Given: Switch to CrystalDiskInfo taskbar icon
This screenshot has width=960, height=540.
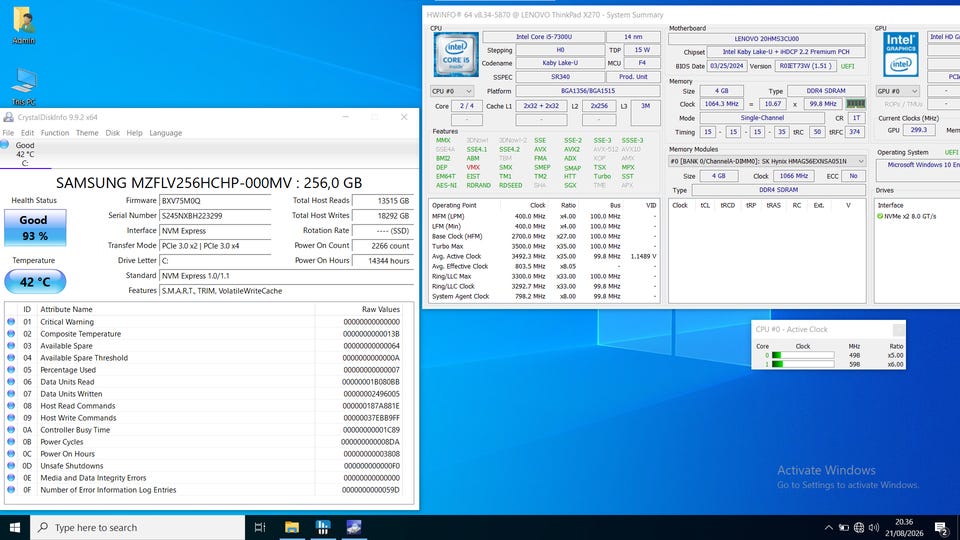Looking at the screenshot, I should click(x=354, y=527).
